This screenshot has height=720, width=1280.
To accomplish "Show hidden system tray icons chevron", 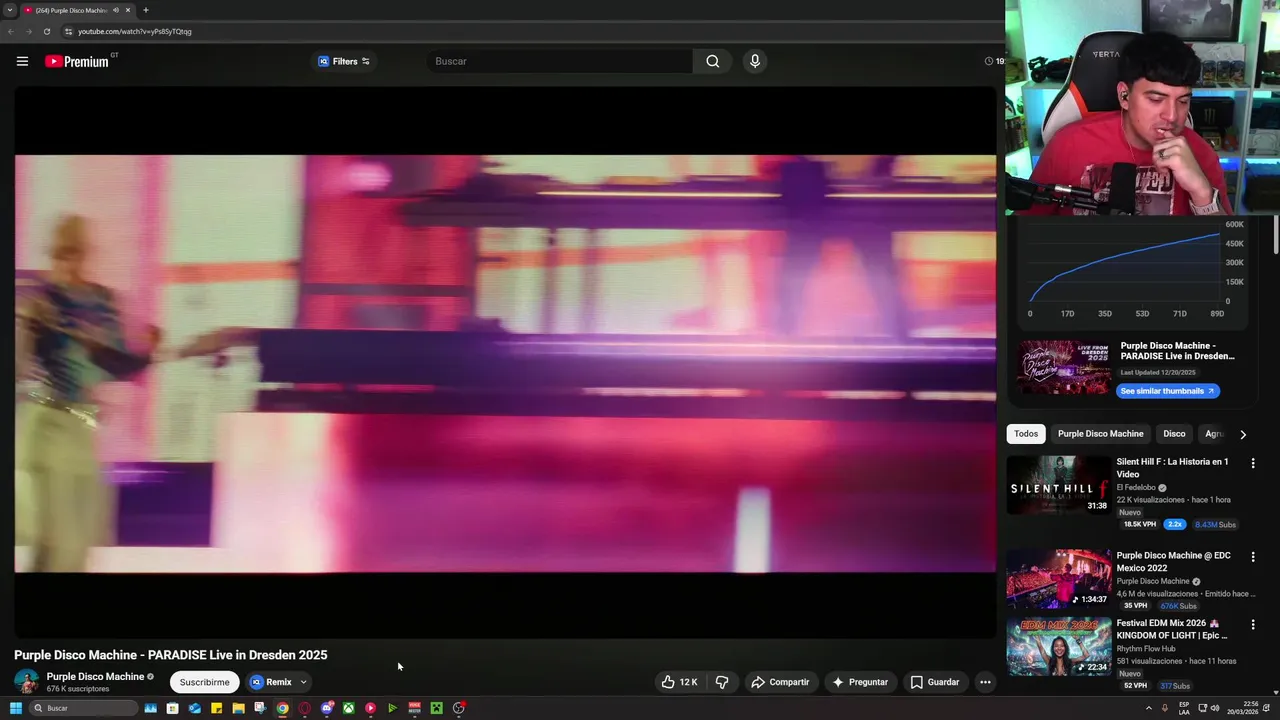I will pyautogui.click(x=1148, y=708).
